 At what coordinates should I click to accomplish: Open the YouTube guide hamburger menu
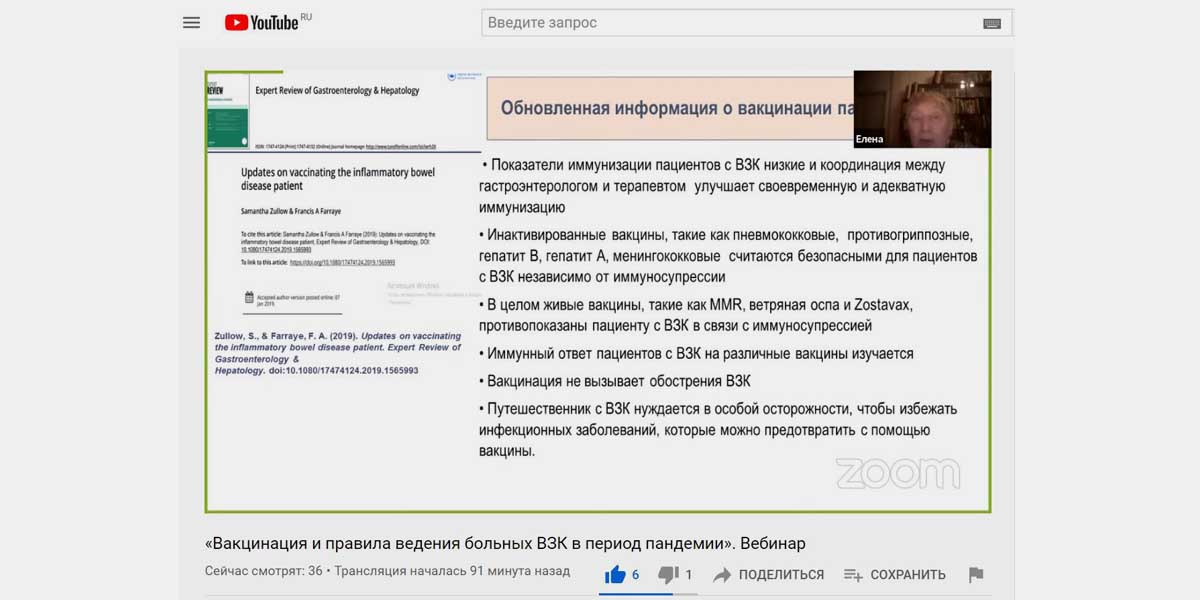tap(191, 22)
